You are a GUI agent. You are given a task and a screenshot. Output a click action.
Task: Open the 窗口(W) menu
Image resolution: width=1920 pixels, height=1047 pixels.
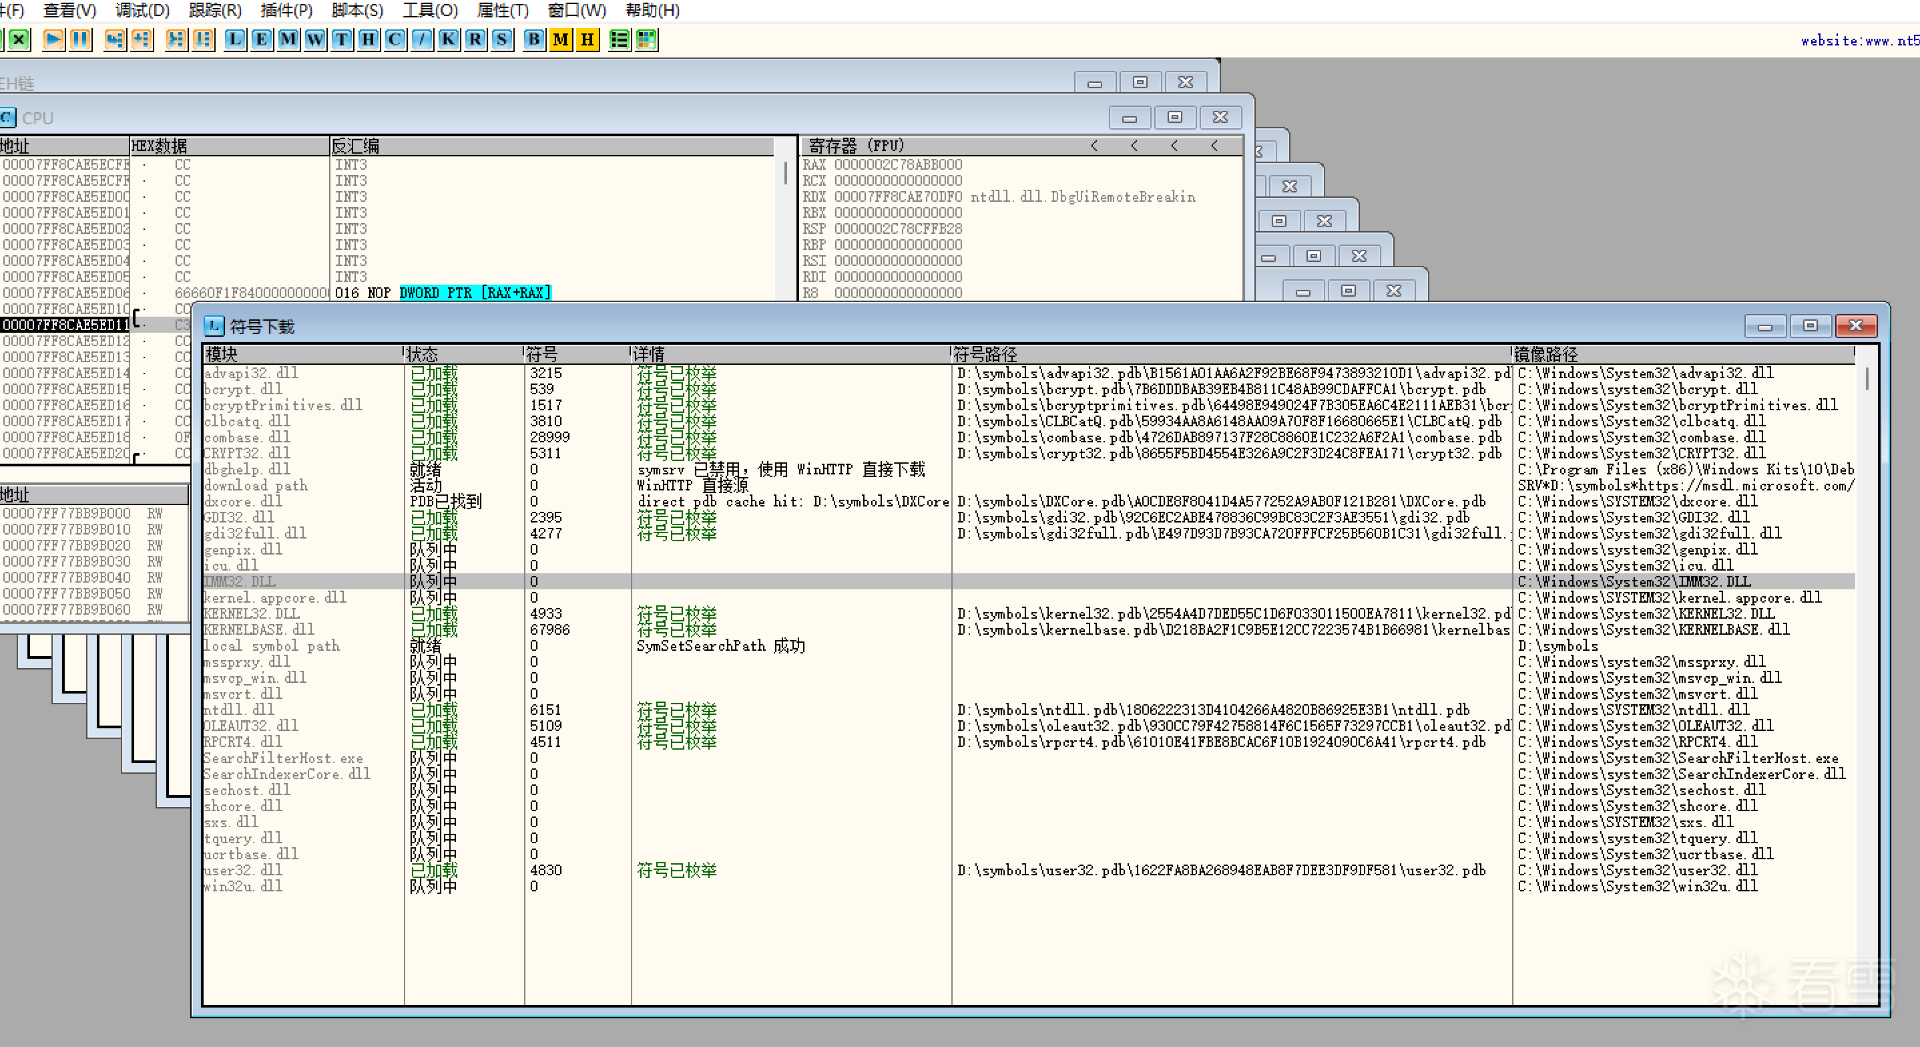[577, 10]
